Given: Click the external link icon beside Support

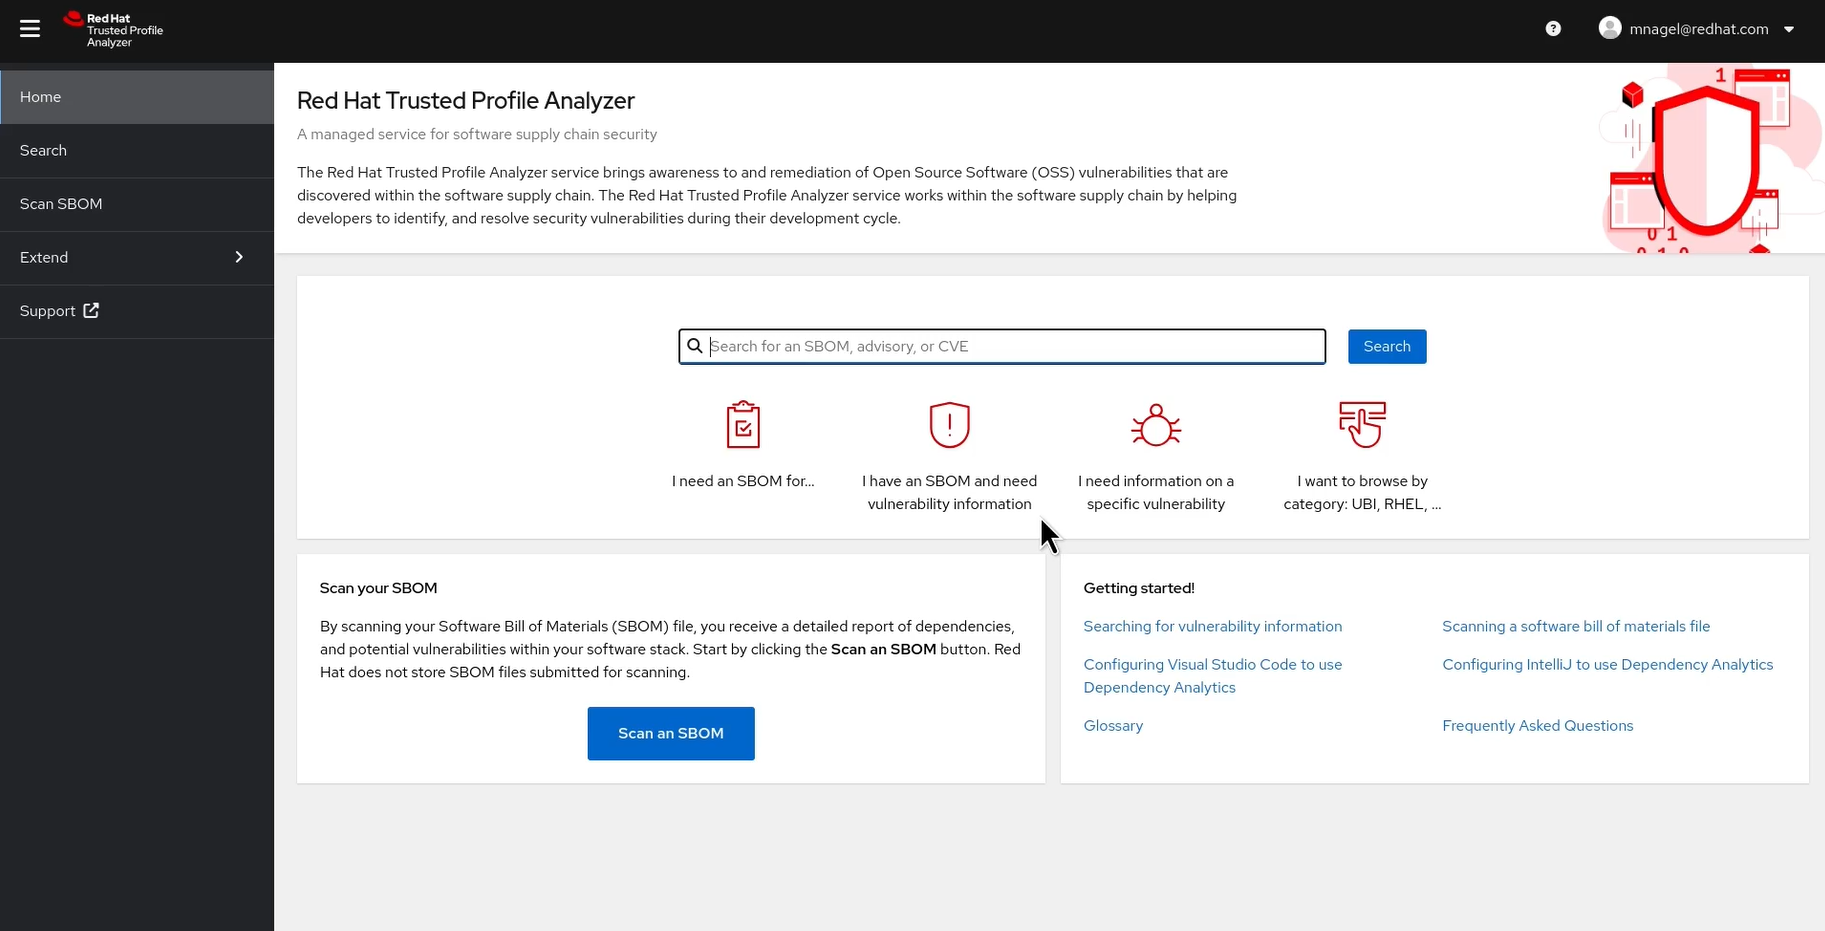Looking at the screenshot, I should 91,310.
